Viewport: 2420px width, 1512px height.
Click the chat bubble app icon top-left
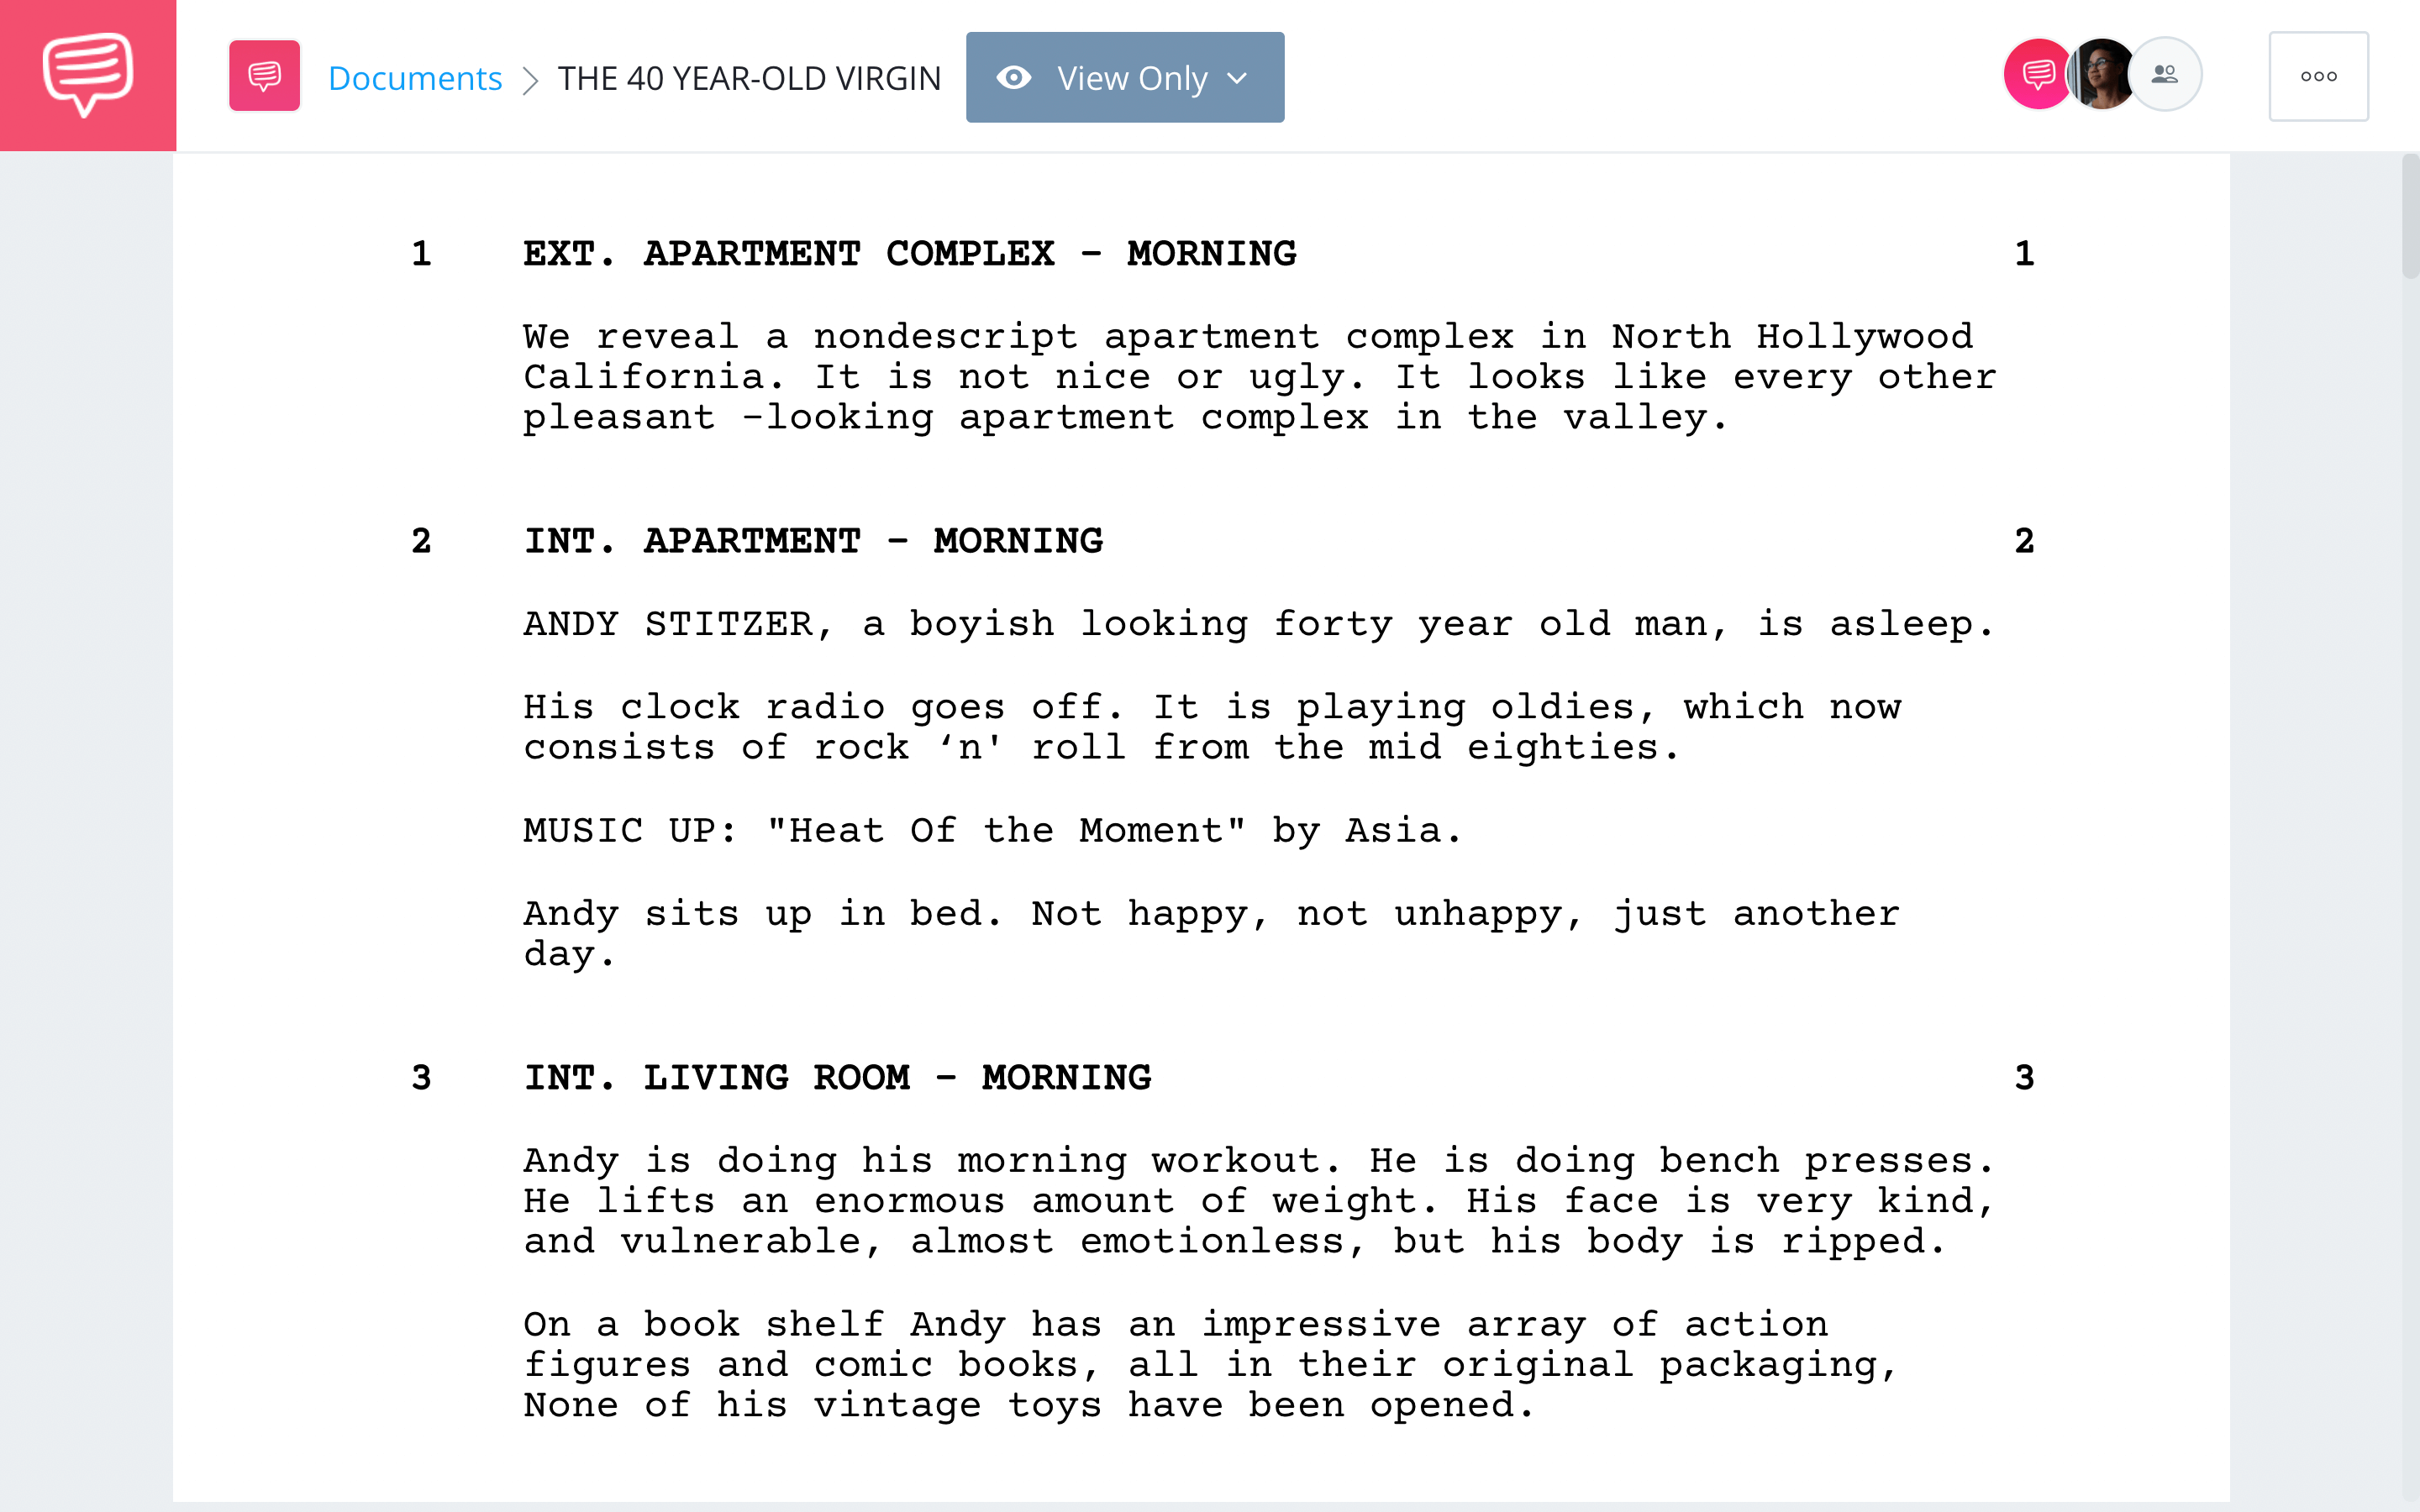click(87, 75)
